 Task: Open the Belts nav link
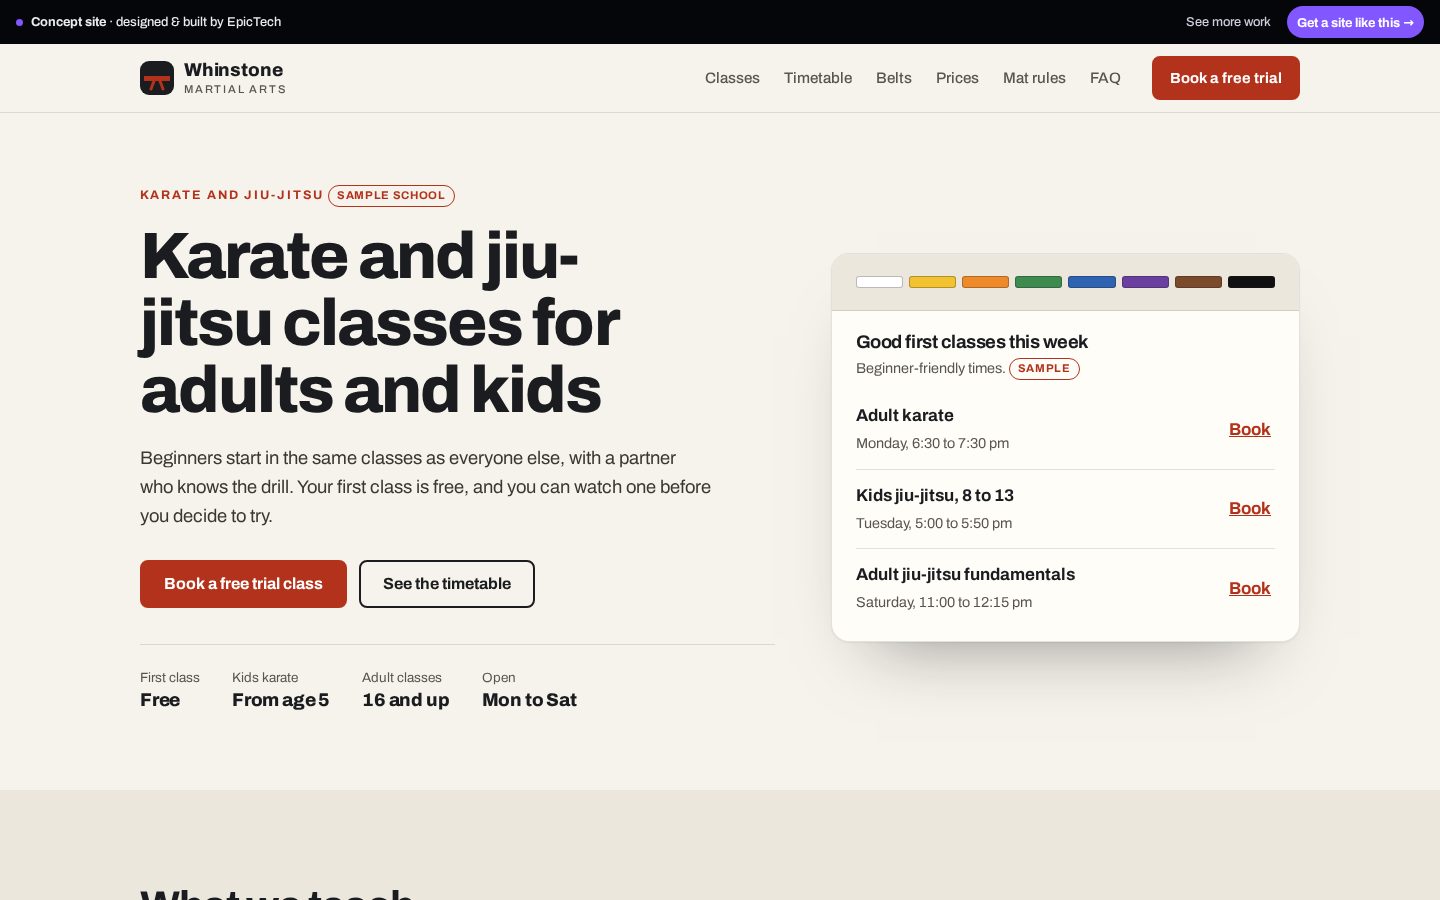pyautogui.click(x=894, y=78)
